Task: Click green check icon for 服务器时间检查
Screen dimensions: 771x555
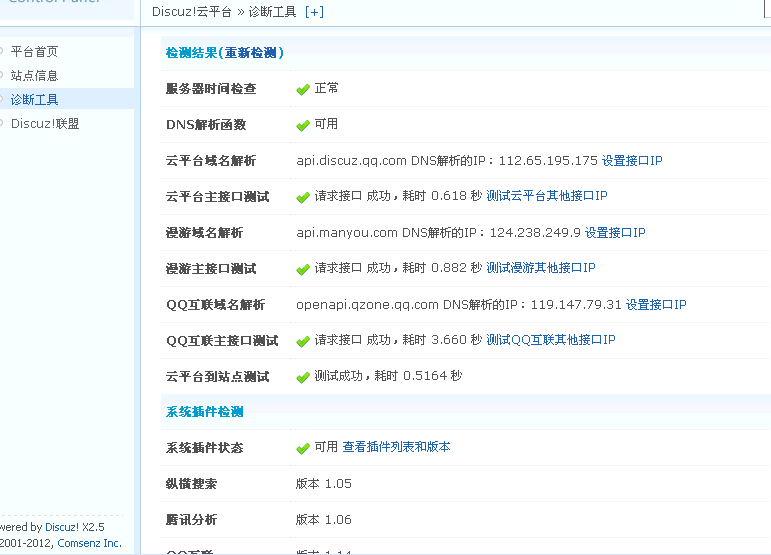Action: [303, 89]
